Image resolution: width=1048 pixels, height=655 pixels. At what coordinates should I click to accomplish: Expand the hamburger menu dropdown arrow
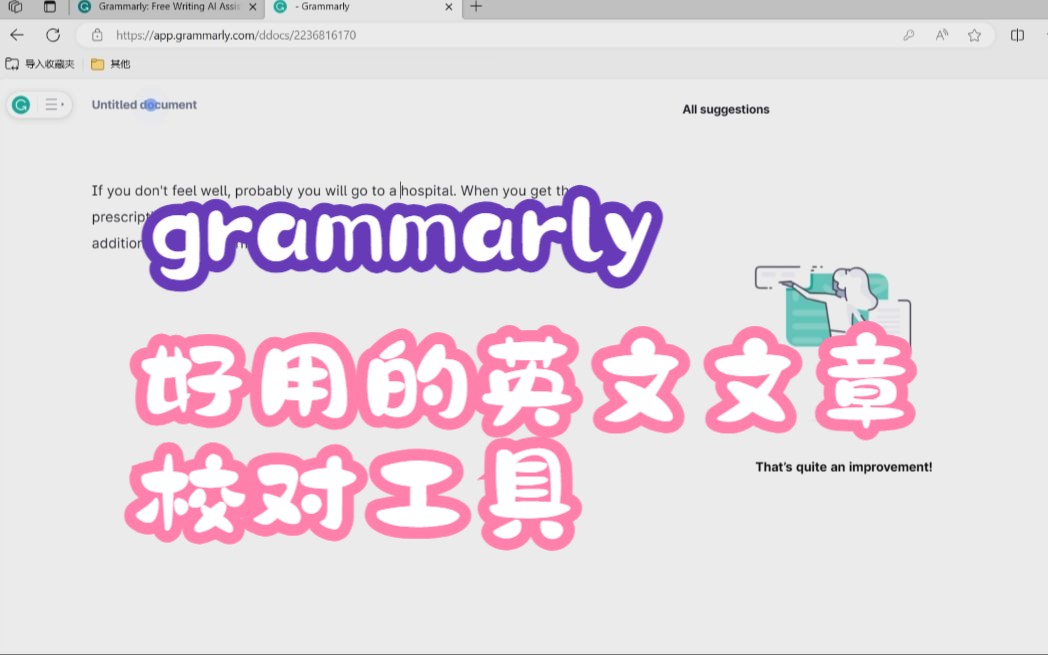(x=63, y=104)
